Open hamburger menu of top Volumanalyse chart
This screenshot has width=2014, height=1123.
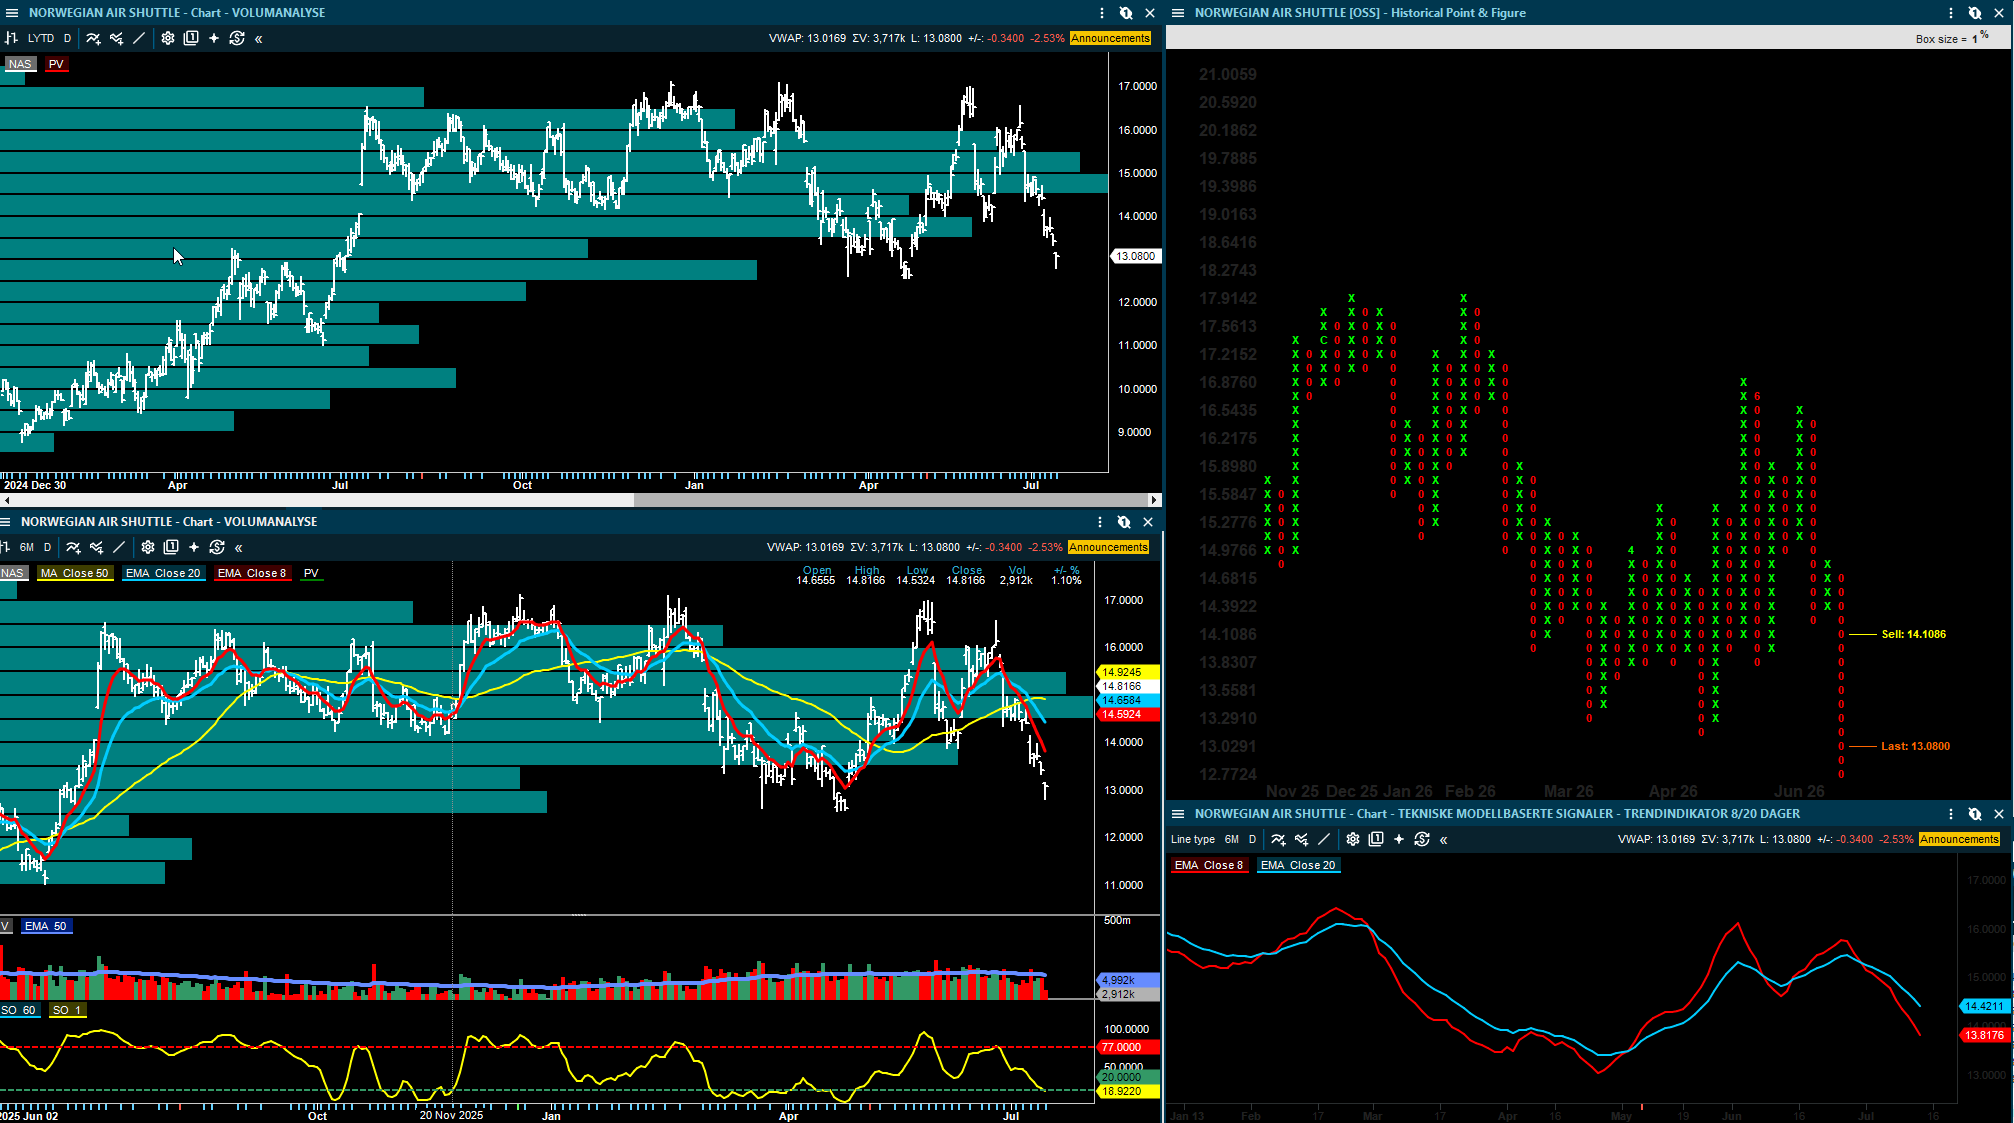click(11, 13)
